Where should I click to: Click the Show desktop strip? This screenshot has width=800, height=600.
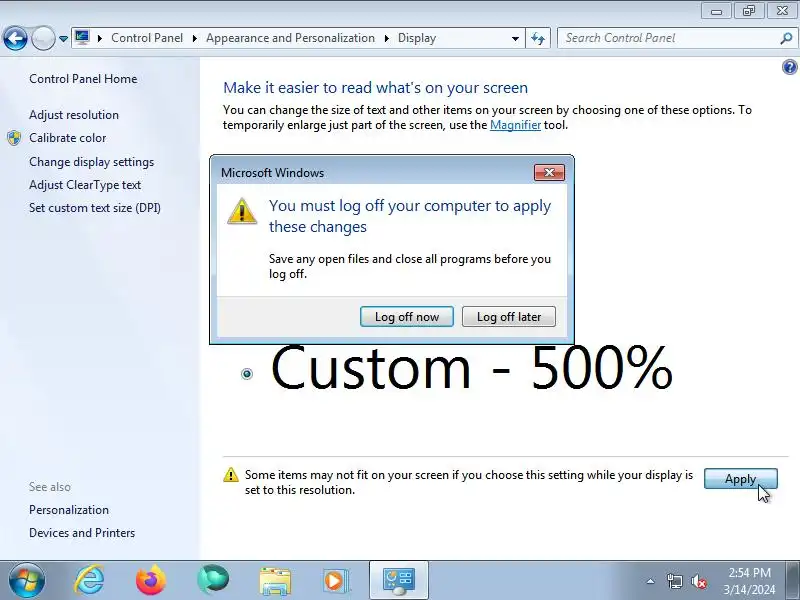[x=793, y=581]
